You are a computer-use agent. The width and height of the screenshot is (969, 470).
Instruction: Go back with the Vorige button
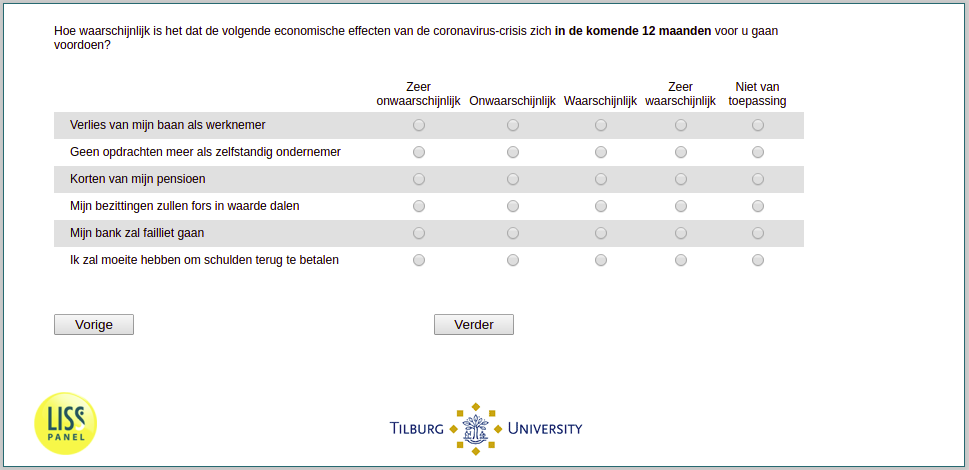(x=94, y=325)
